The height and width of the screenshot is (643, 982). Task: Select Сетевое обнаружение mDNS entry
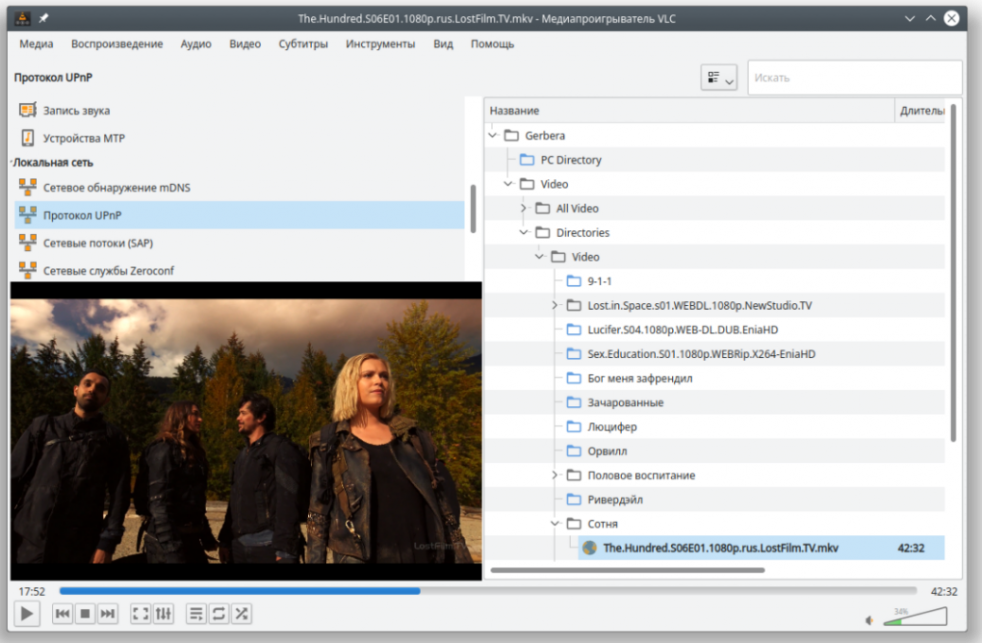[239, 187]
